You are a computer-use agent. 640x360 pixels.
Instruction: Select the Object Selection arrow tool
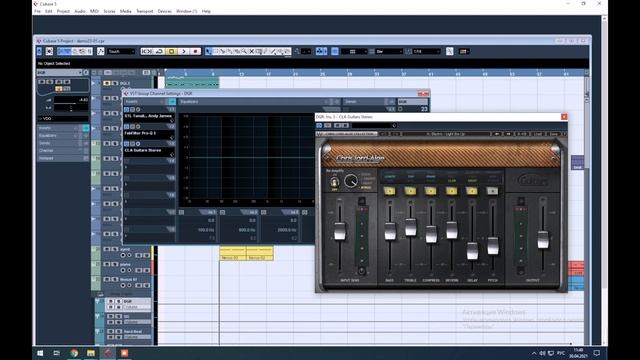(x=208, y=51)
